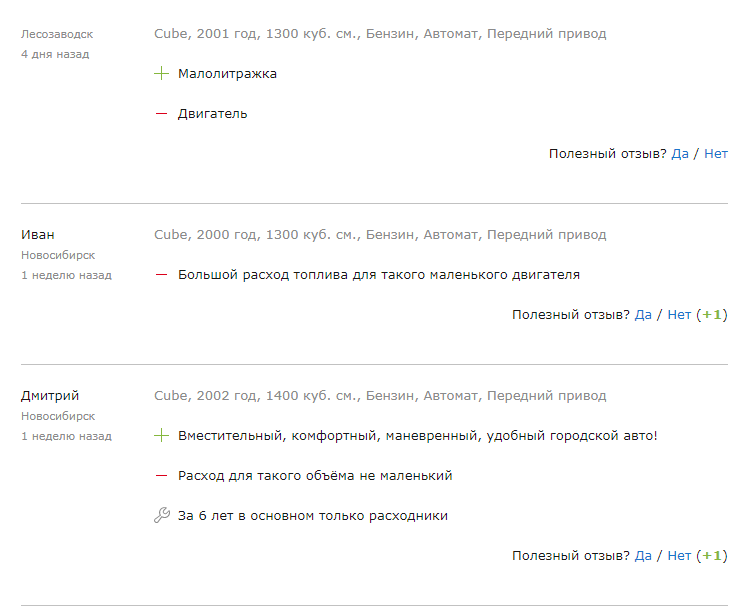Click the reviewer name Иван
This screenshot has width=756, height=613.
pos(38,235)
